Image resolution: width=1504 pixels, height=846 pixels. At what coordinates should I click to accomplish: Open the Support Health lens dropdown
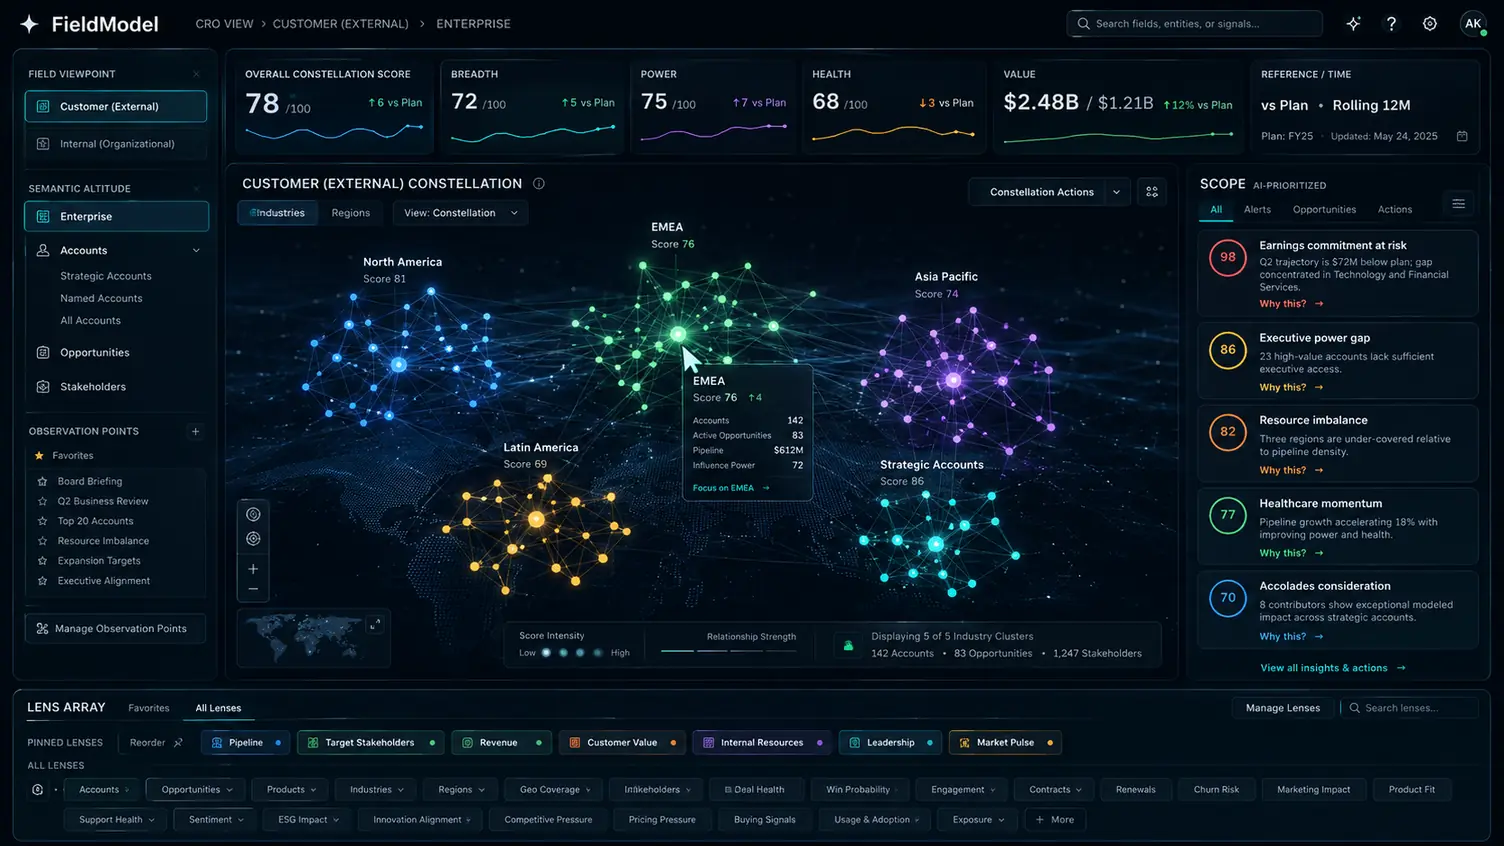pos(118,820)
